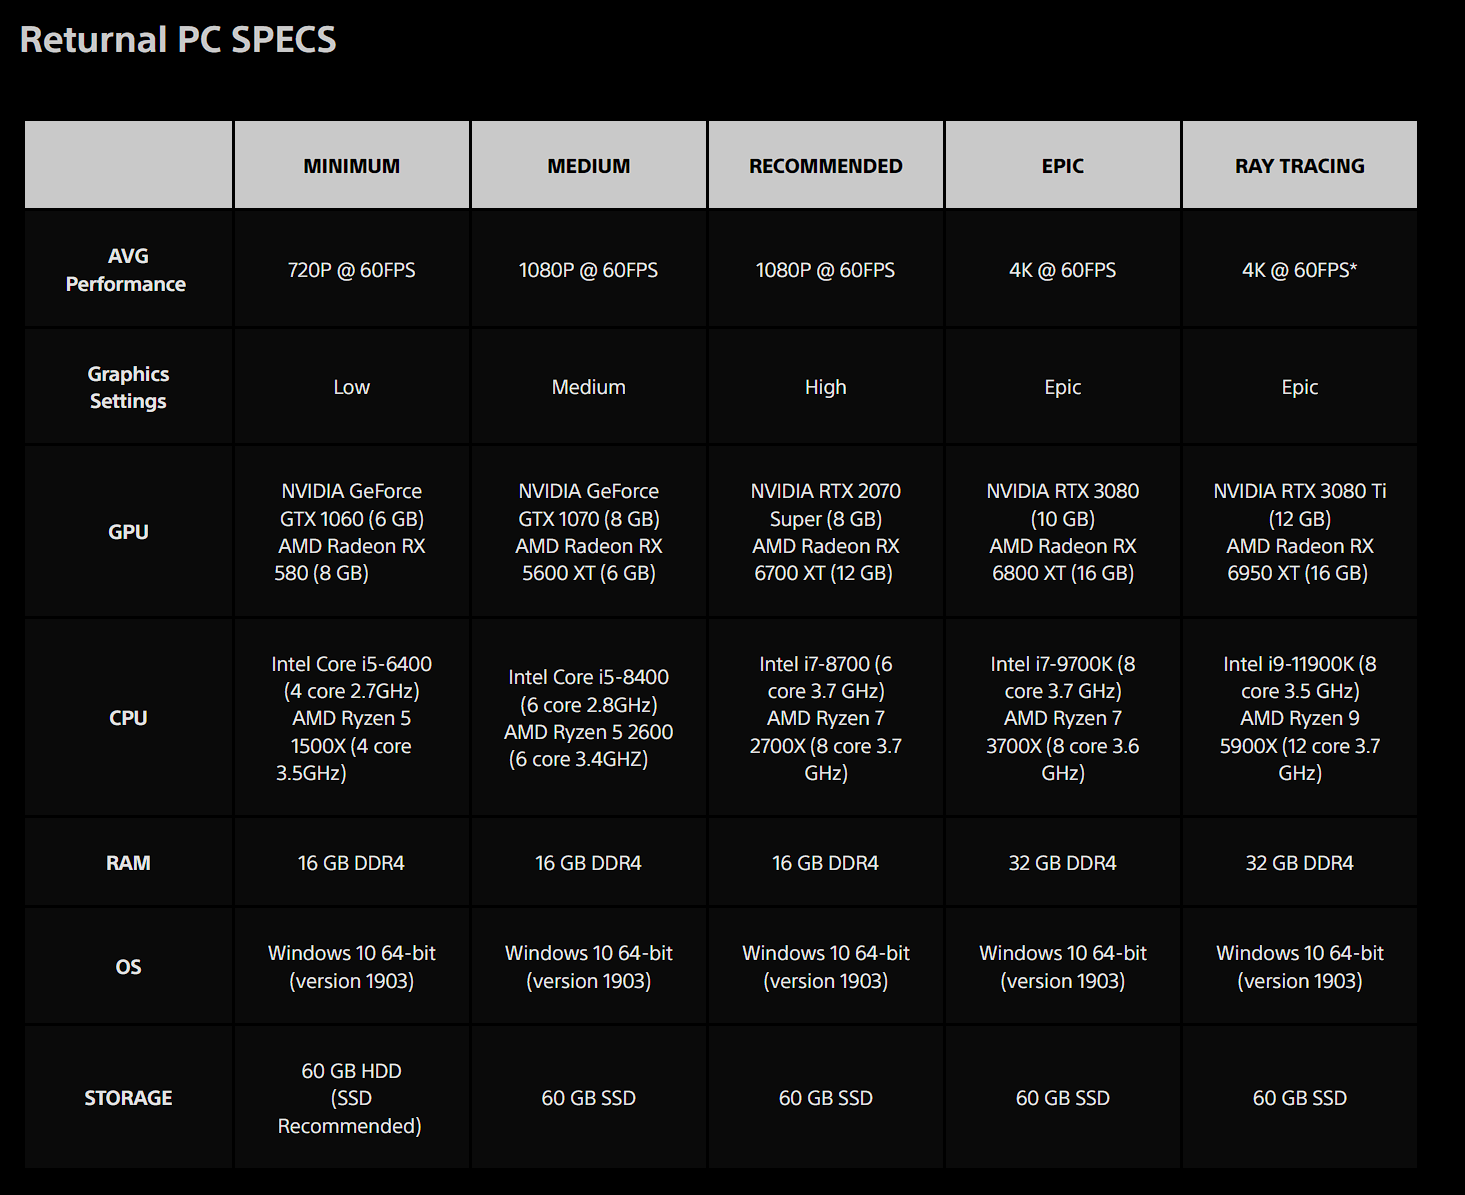
Task: Select the 60 GB HDD storage cell
Action: (x=351, y=1098)
